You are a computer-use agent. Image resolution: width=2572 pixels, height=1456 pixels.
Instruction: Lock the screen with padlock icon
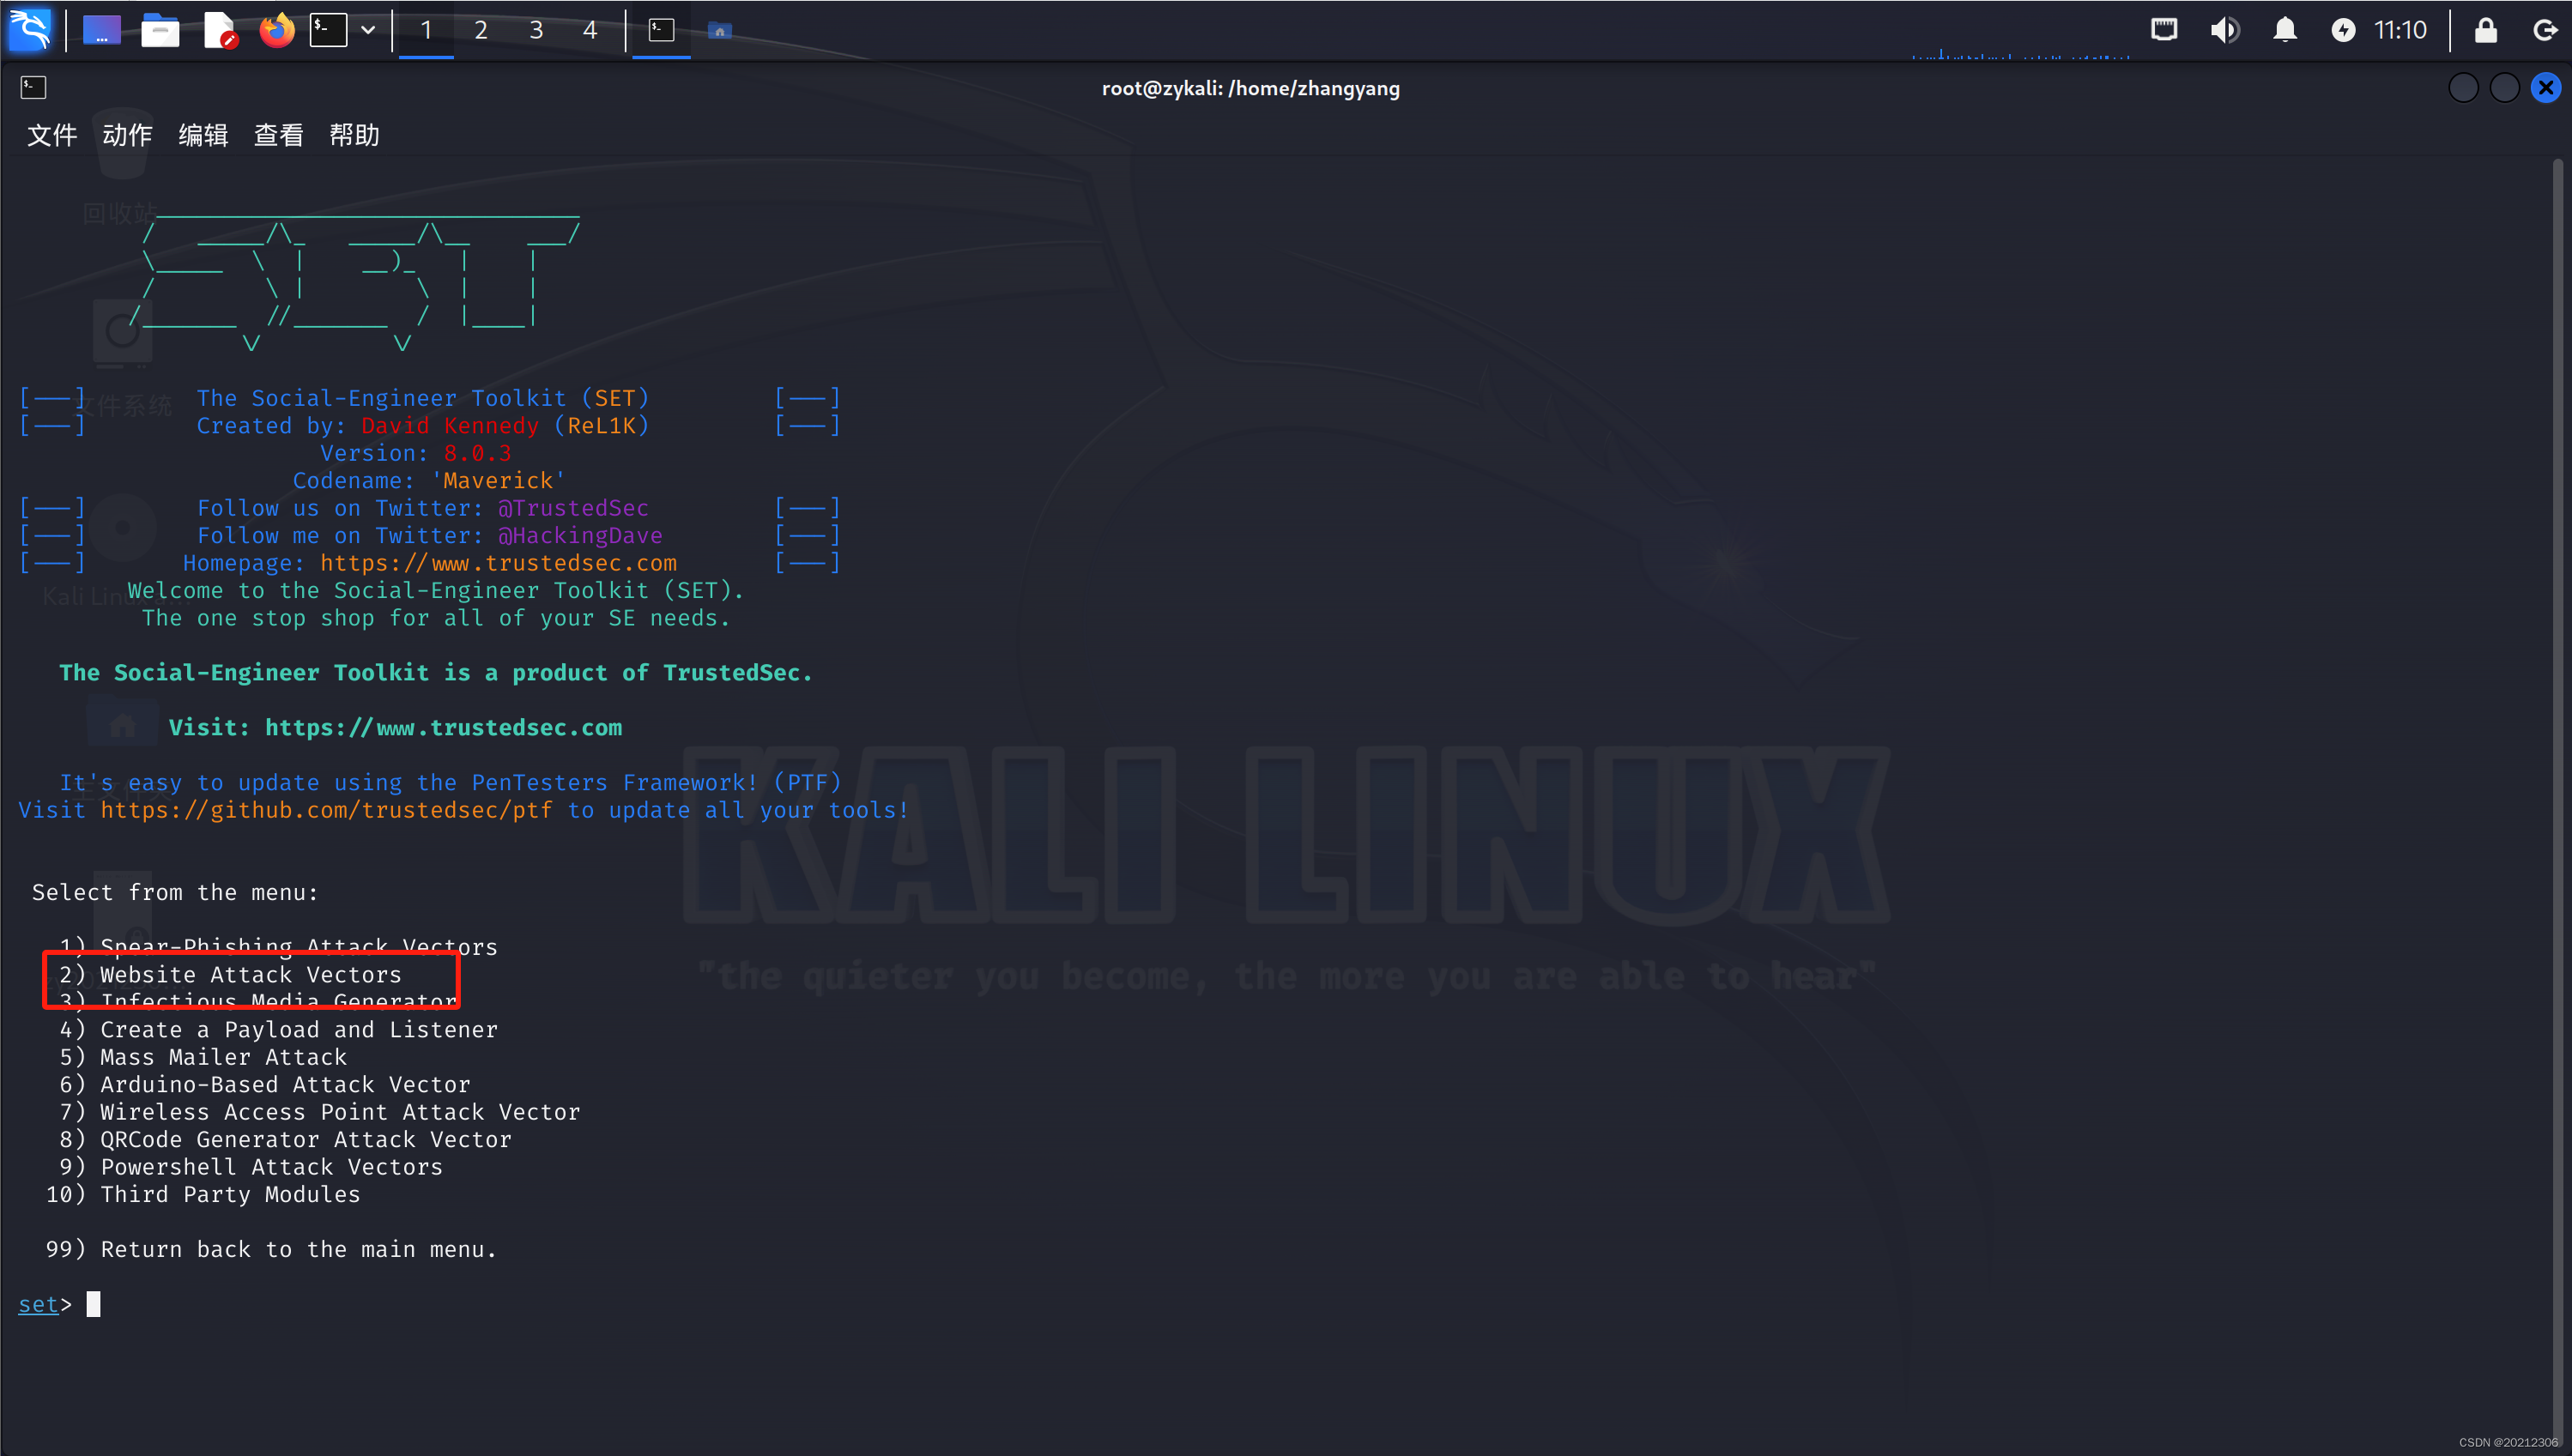click(x=2486, y=30)
